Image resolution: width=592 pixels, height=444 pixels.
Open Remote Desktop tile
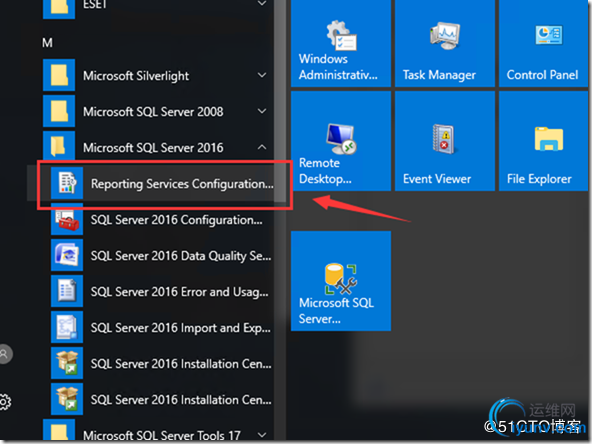point(341,141)
